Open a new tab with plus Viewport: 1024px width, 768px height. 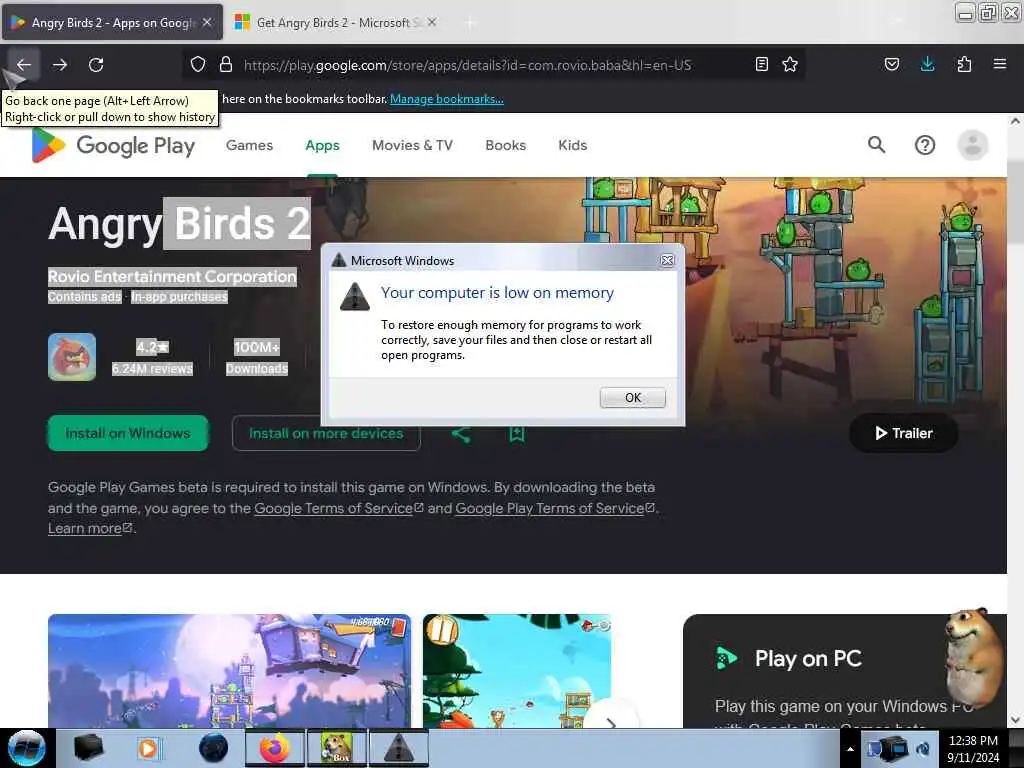point(469,23)
